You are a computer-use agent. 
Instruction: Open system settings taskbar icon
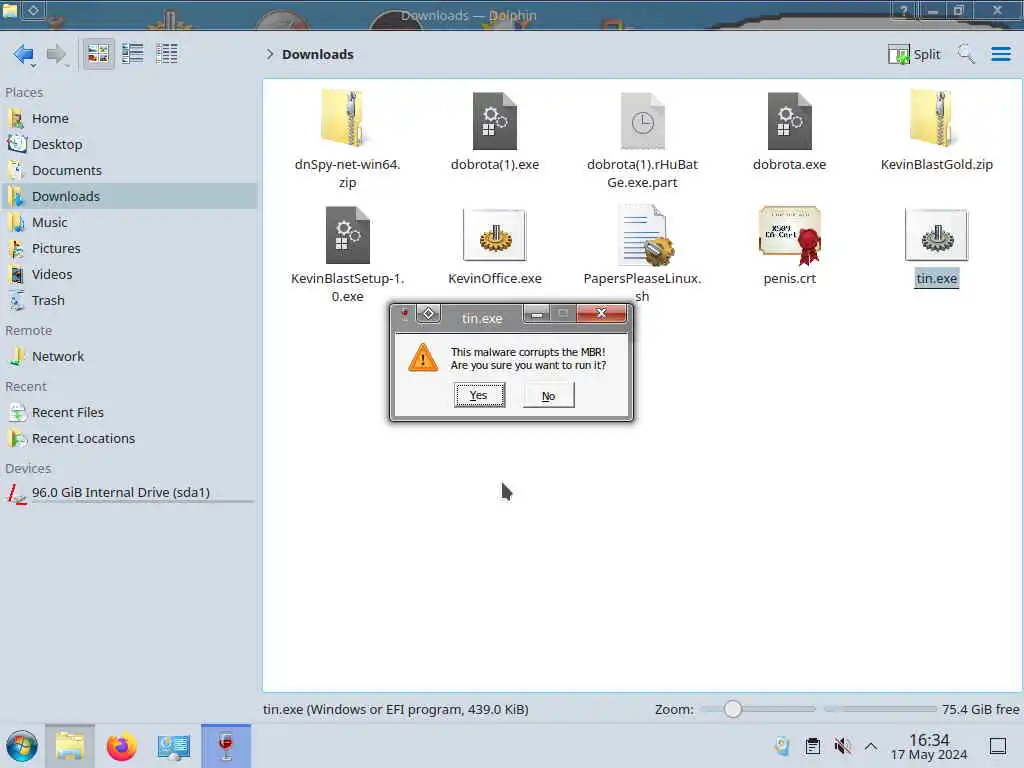(173, 746)
